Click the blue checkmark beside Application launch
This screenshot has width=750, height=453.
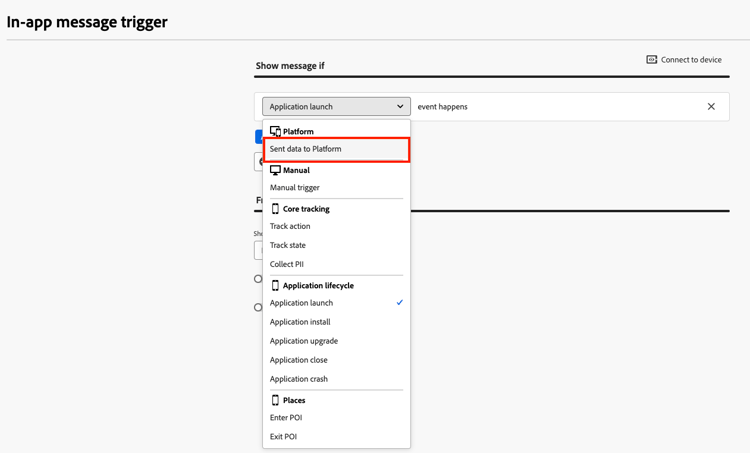pyautogui.click(x=400, y=302)
